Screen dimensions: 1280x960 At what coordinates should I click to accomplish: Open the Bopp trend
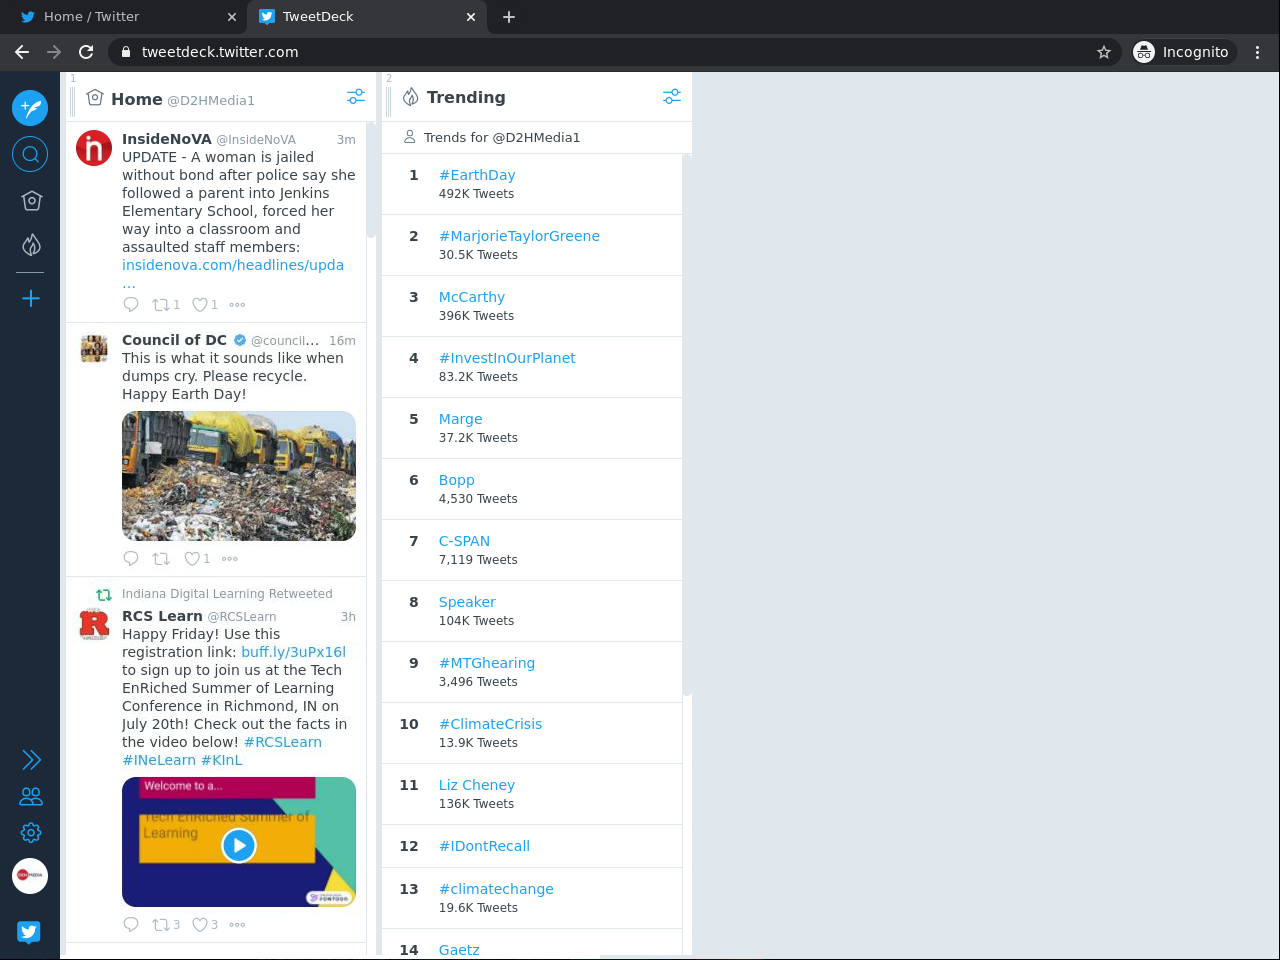point(456,480)
